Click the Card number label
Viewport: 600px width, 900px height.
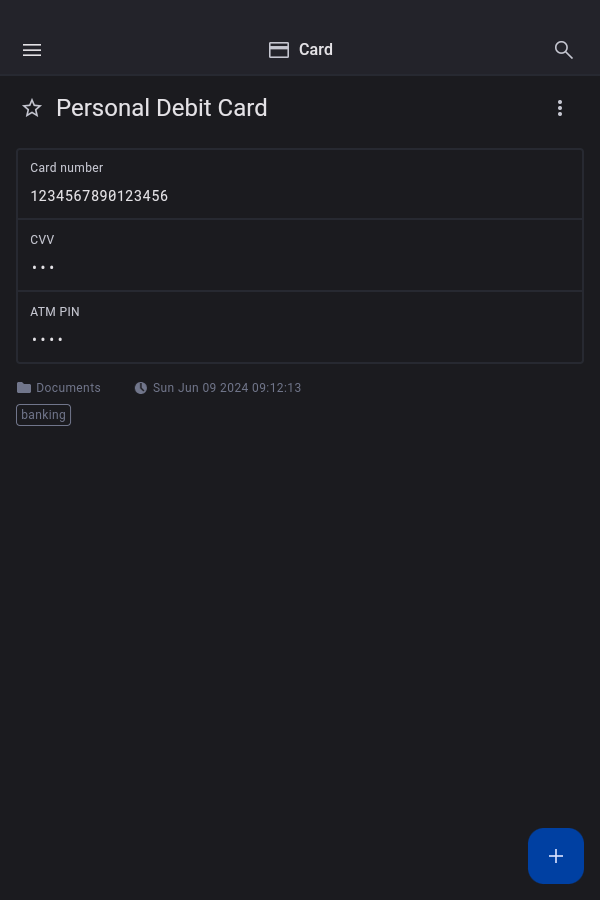tap(67, 168)
